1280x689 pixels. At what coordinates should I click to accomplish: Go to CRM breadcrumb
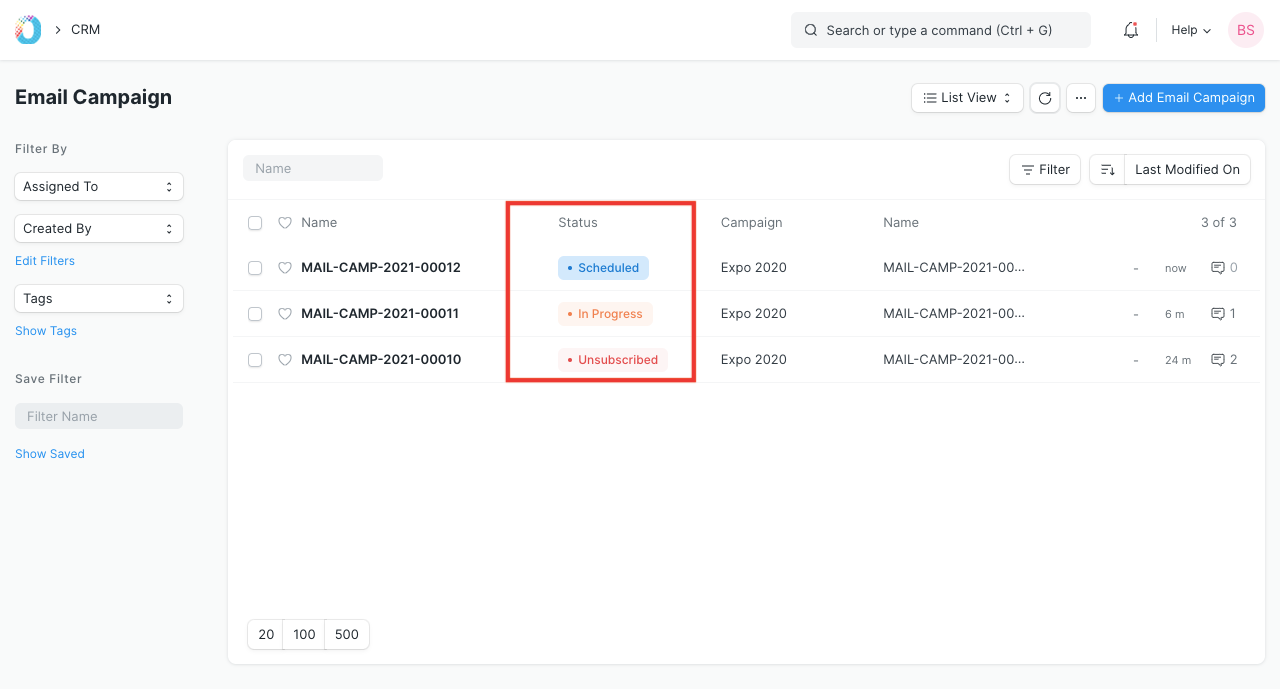point(86,30)
